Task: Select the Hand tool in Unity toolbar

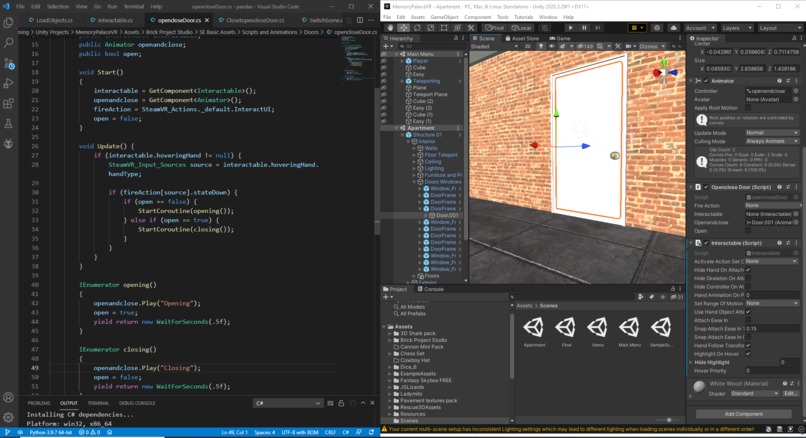Action: (391, 28)
